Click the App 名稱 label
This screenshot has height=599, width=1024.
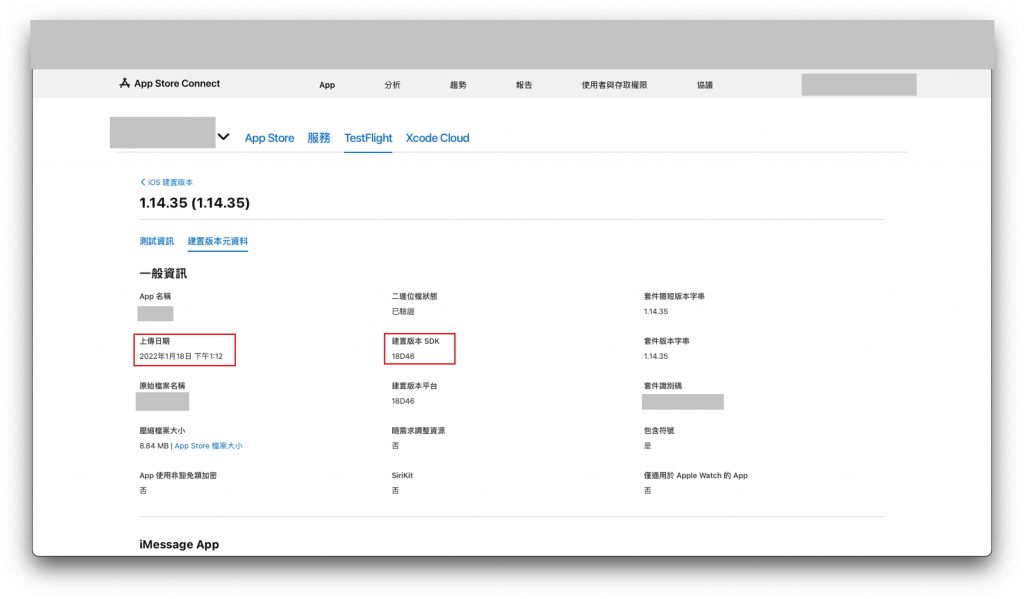pyautogui.click(x=155, y=297)
